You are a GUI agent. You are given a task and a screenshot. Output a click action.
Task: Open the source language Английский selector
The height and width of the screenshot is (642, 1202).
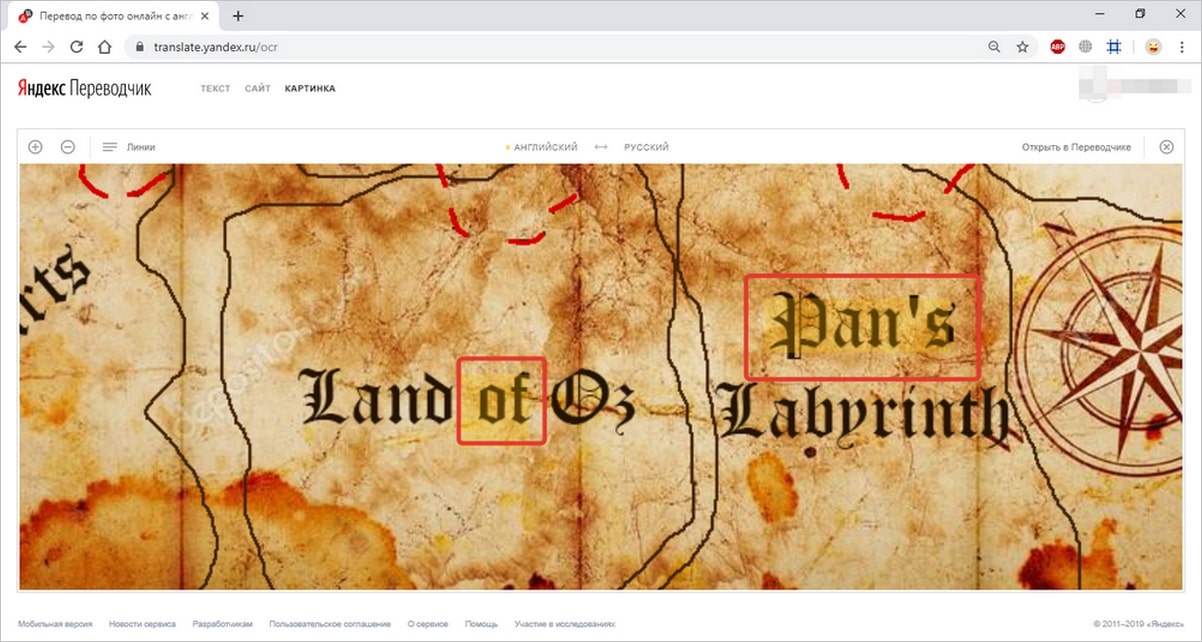click(545, 147)
